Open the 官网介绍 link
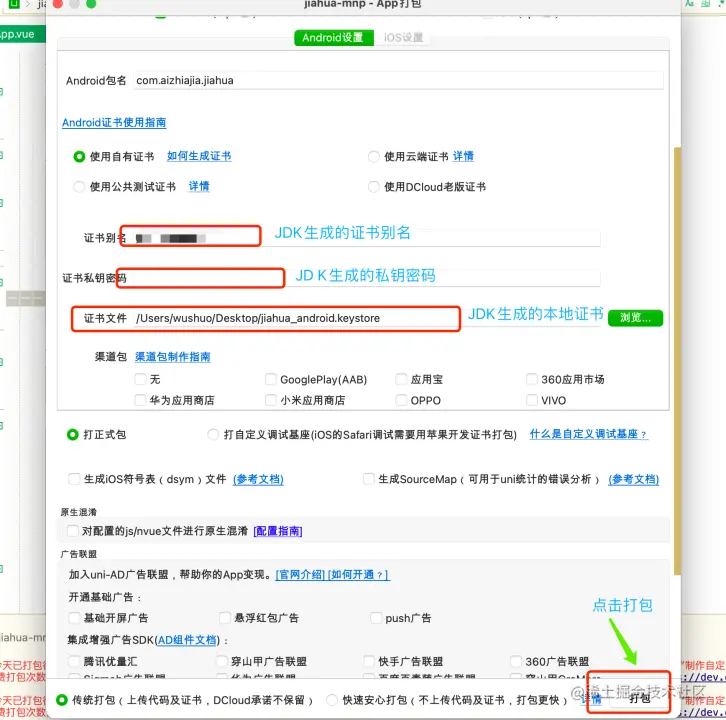 pyautogui.click(x=300, y=575)
